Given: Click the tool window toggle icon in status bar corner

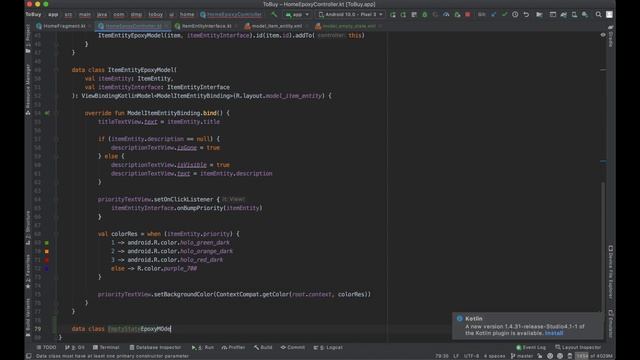Looking at the screenshot, I should (29, 356).
